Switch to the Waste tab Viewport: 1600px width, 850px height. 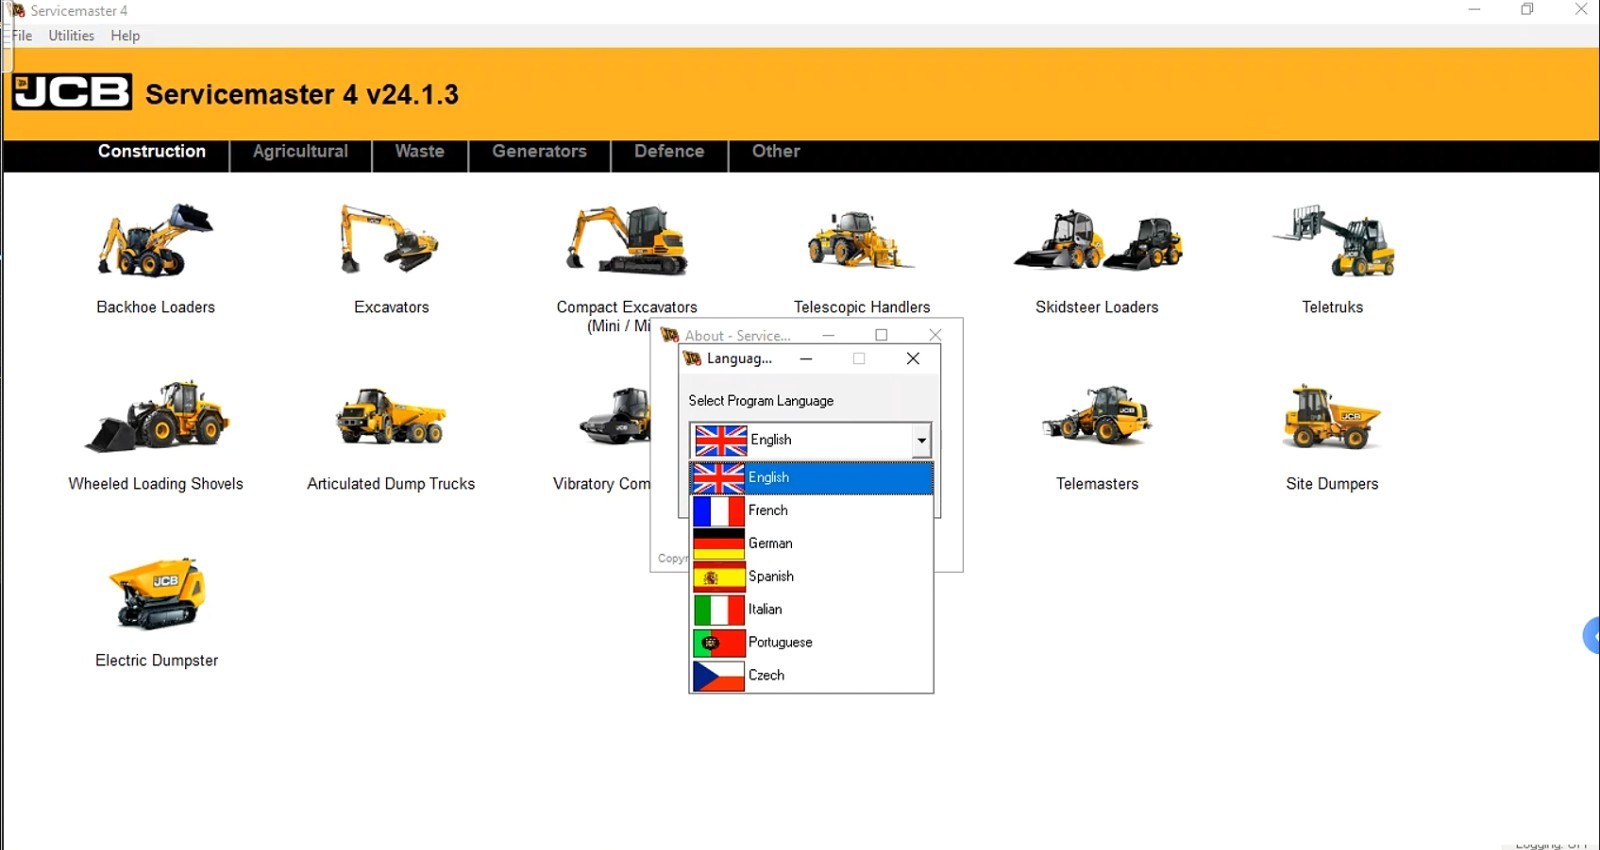pos(420,152)
